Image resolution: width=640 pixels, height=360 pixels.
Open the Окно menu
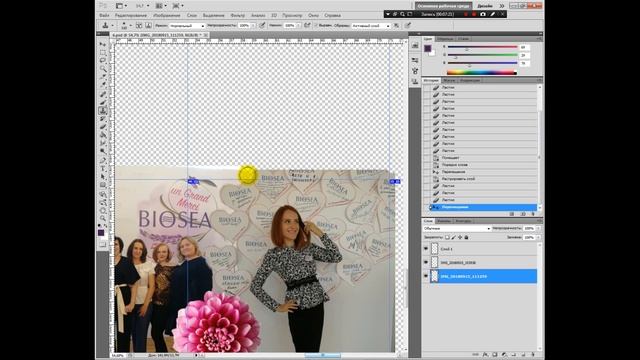point(313,15)
